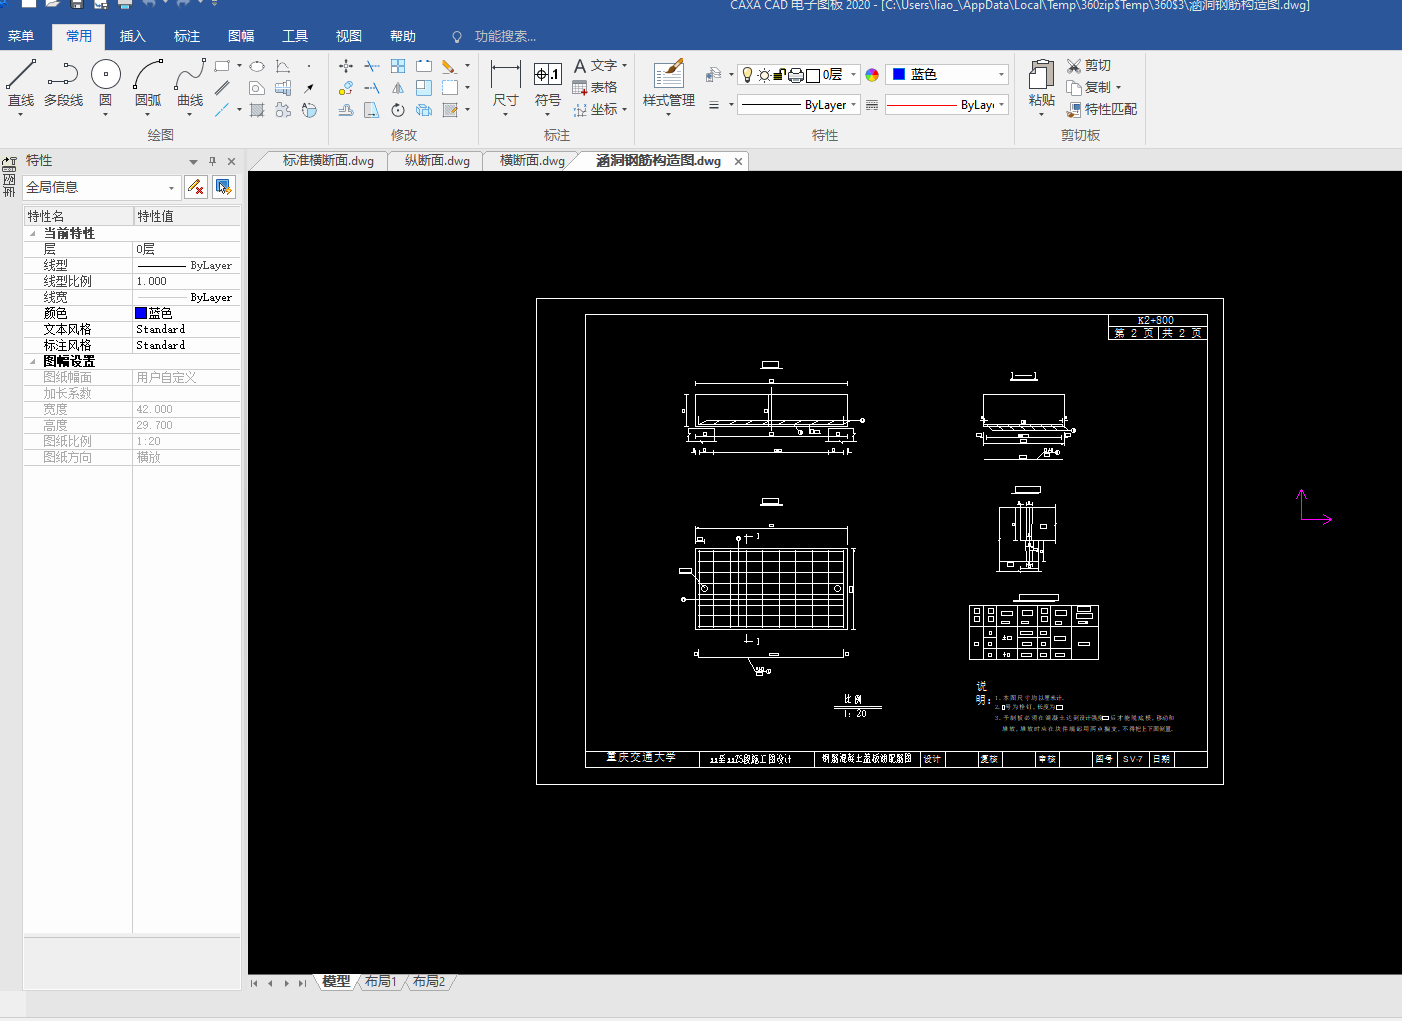Select the erase tool icon
Viewport: 1402px width, 1021px height.
pyautogui.click(x=449, y=66)
